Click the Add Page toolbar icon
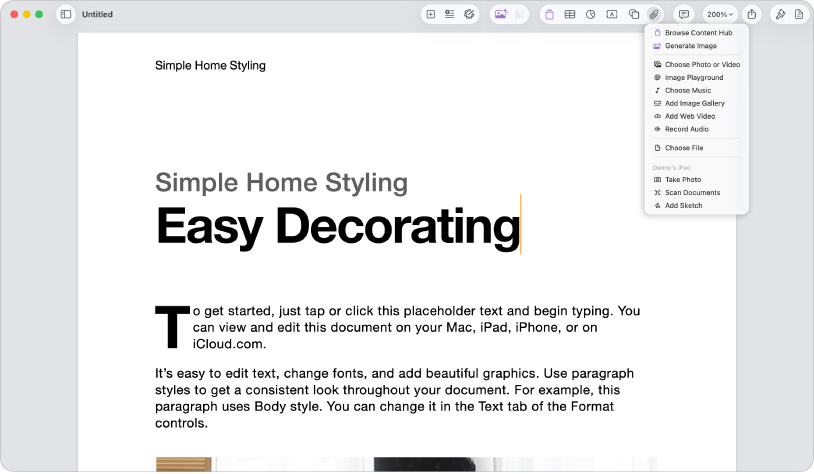This screenshot has height=474, width=814. [x=431, y=15]
